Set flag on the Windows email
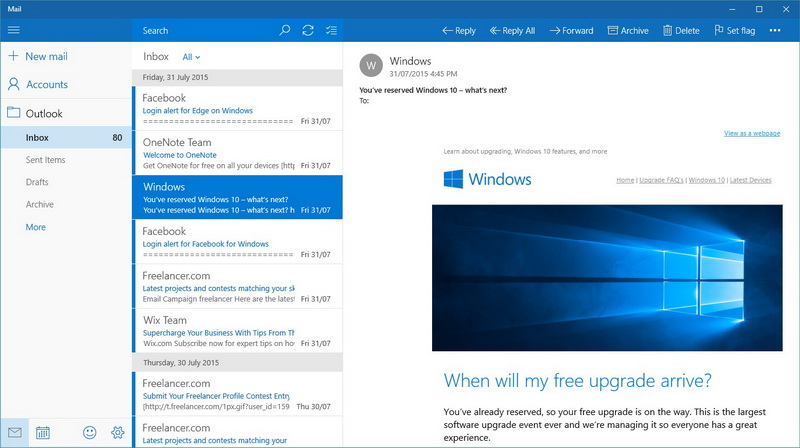Image resolution: width=800 pixels, height=448 pixels. click(x=733, y=30)
